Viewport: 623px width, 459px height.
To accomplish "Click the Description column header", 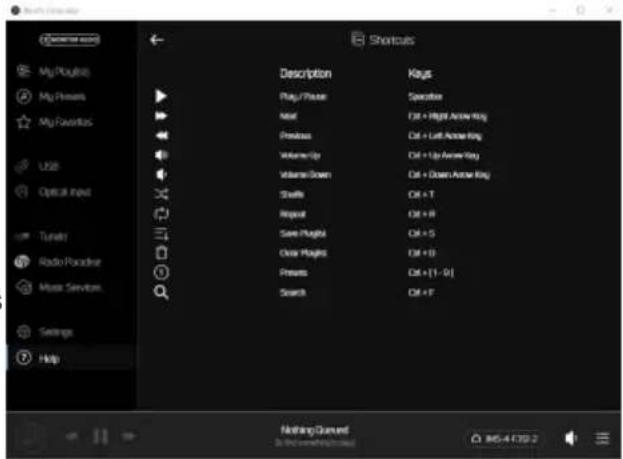I will 306,74.
